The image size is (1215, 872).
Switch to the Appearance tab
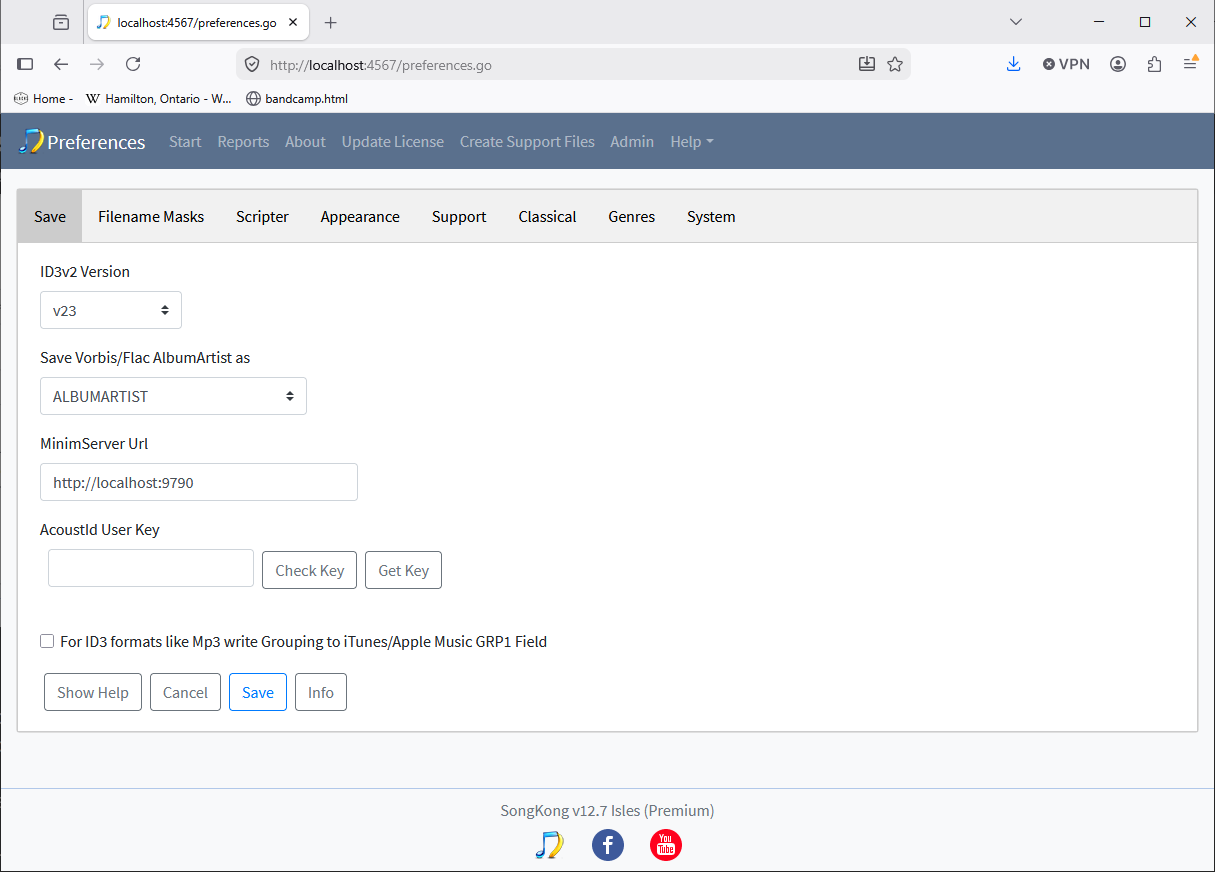pos(360,216)
